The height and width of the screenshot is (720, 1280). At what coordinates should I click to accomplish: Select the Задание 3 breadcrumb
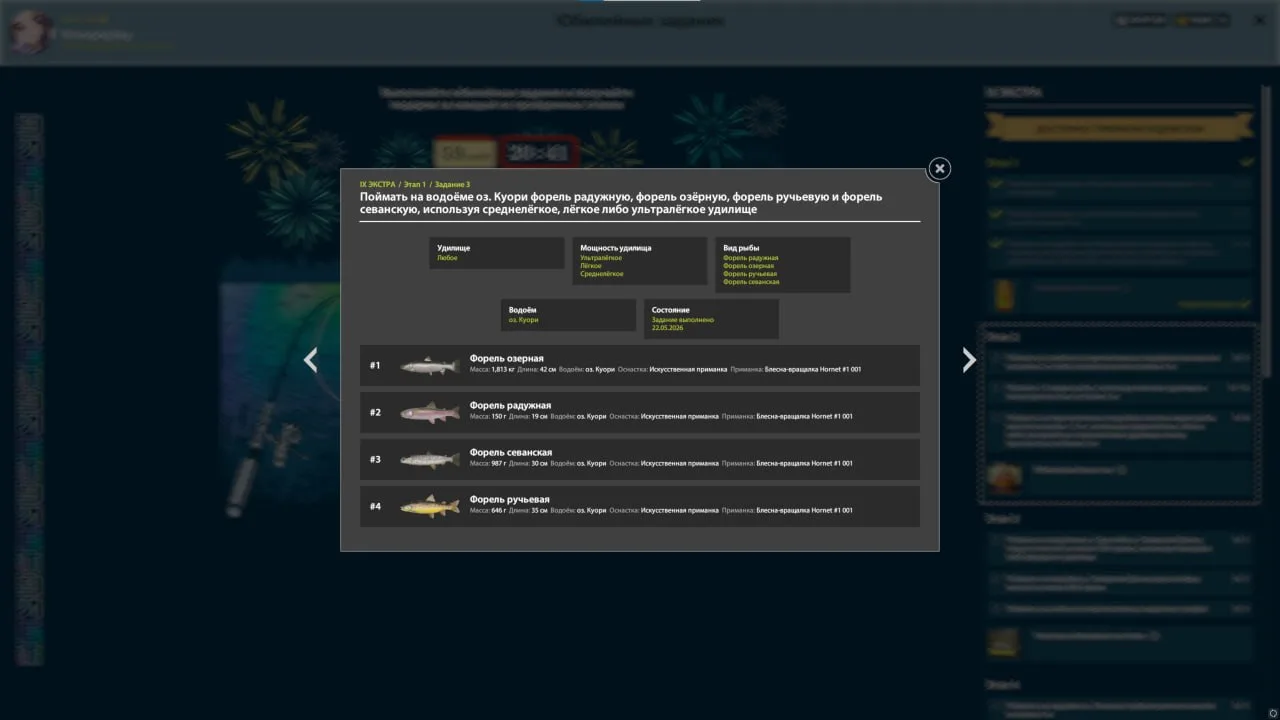coord(452,185)
